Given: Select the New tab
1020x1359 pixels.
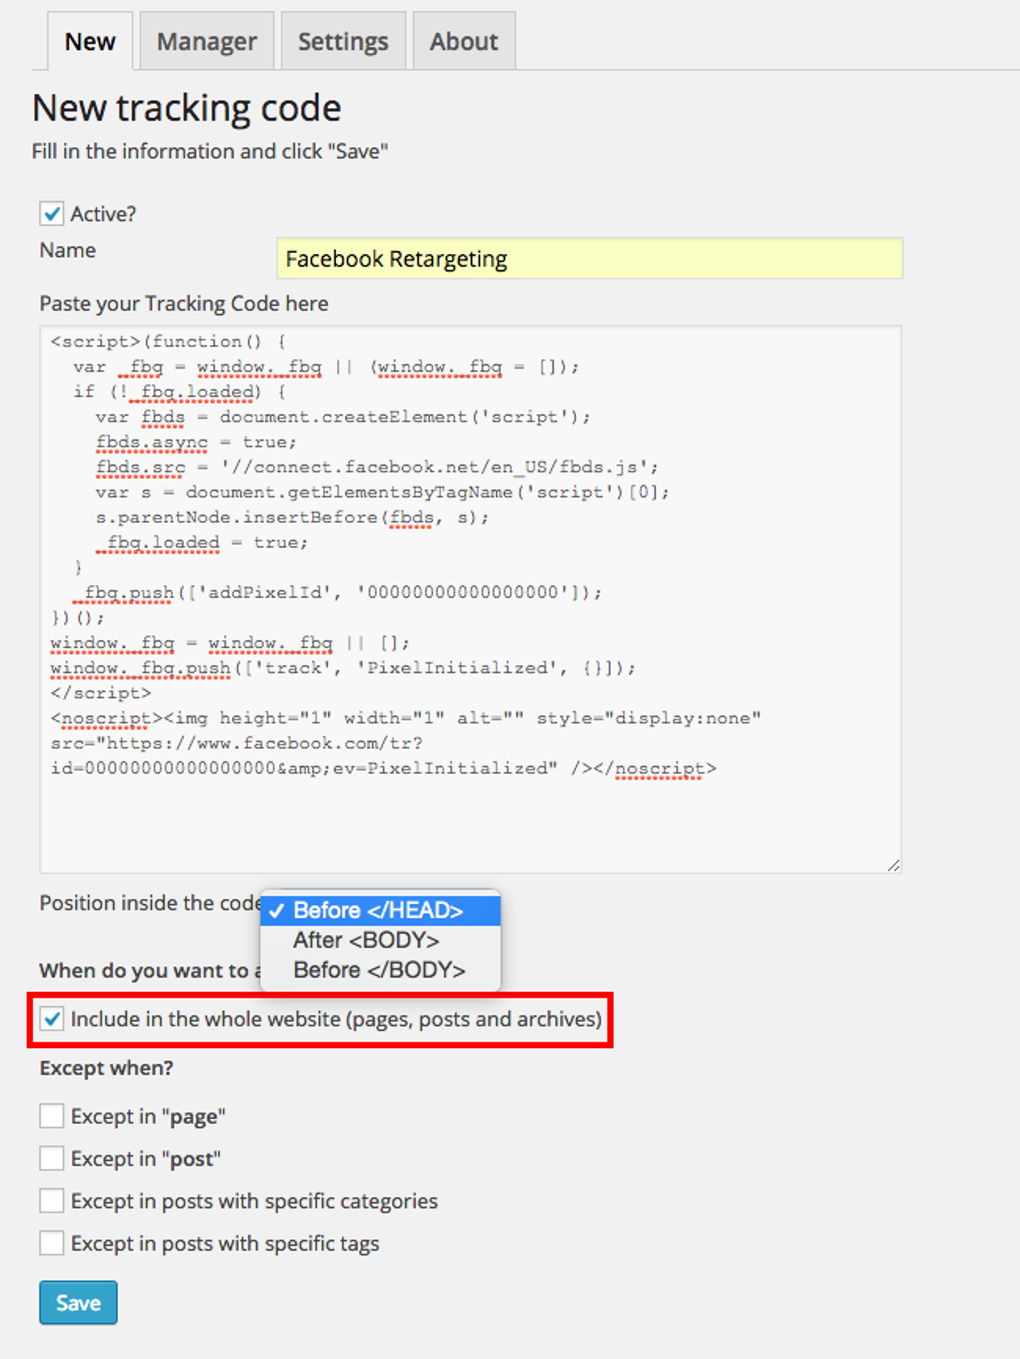Looking at the screenshot, I should pos(90,40).
